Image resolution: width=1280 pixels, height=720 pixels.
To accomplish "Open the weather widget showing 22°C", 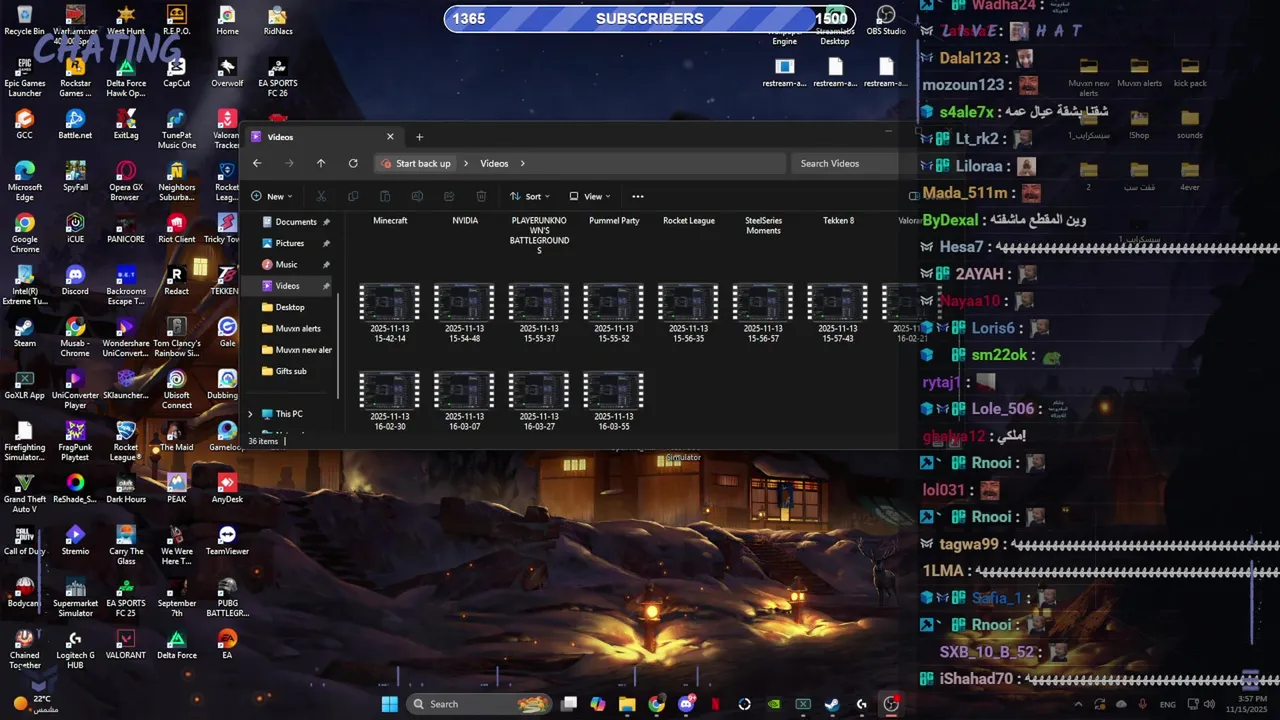I will click(36, 704).
